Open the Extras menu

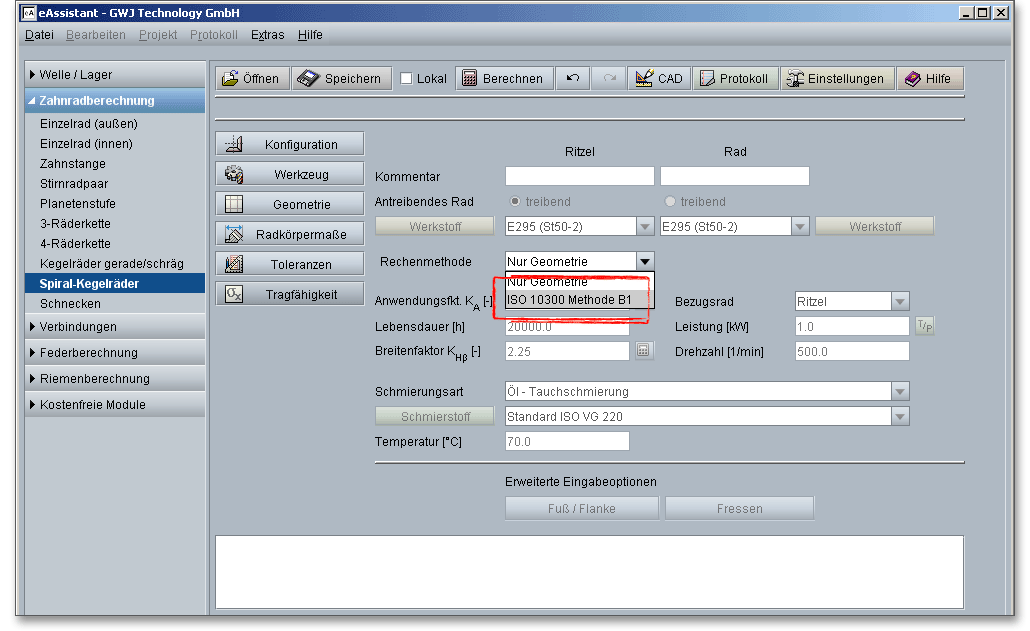click(x=267, y=35)
